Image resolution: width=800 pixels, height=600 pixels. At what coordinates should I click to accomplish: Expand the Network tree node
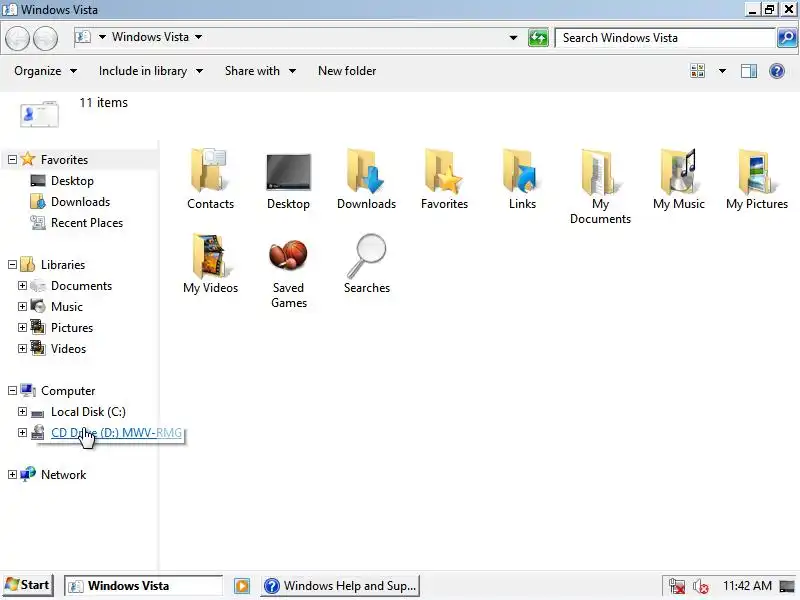coord(12,474)
